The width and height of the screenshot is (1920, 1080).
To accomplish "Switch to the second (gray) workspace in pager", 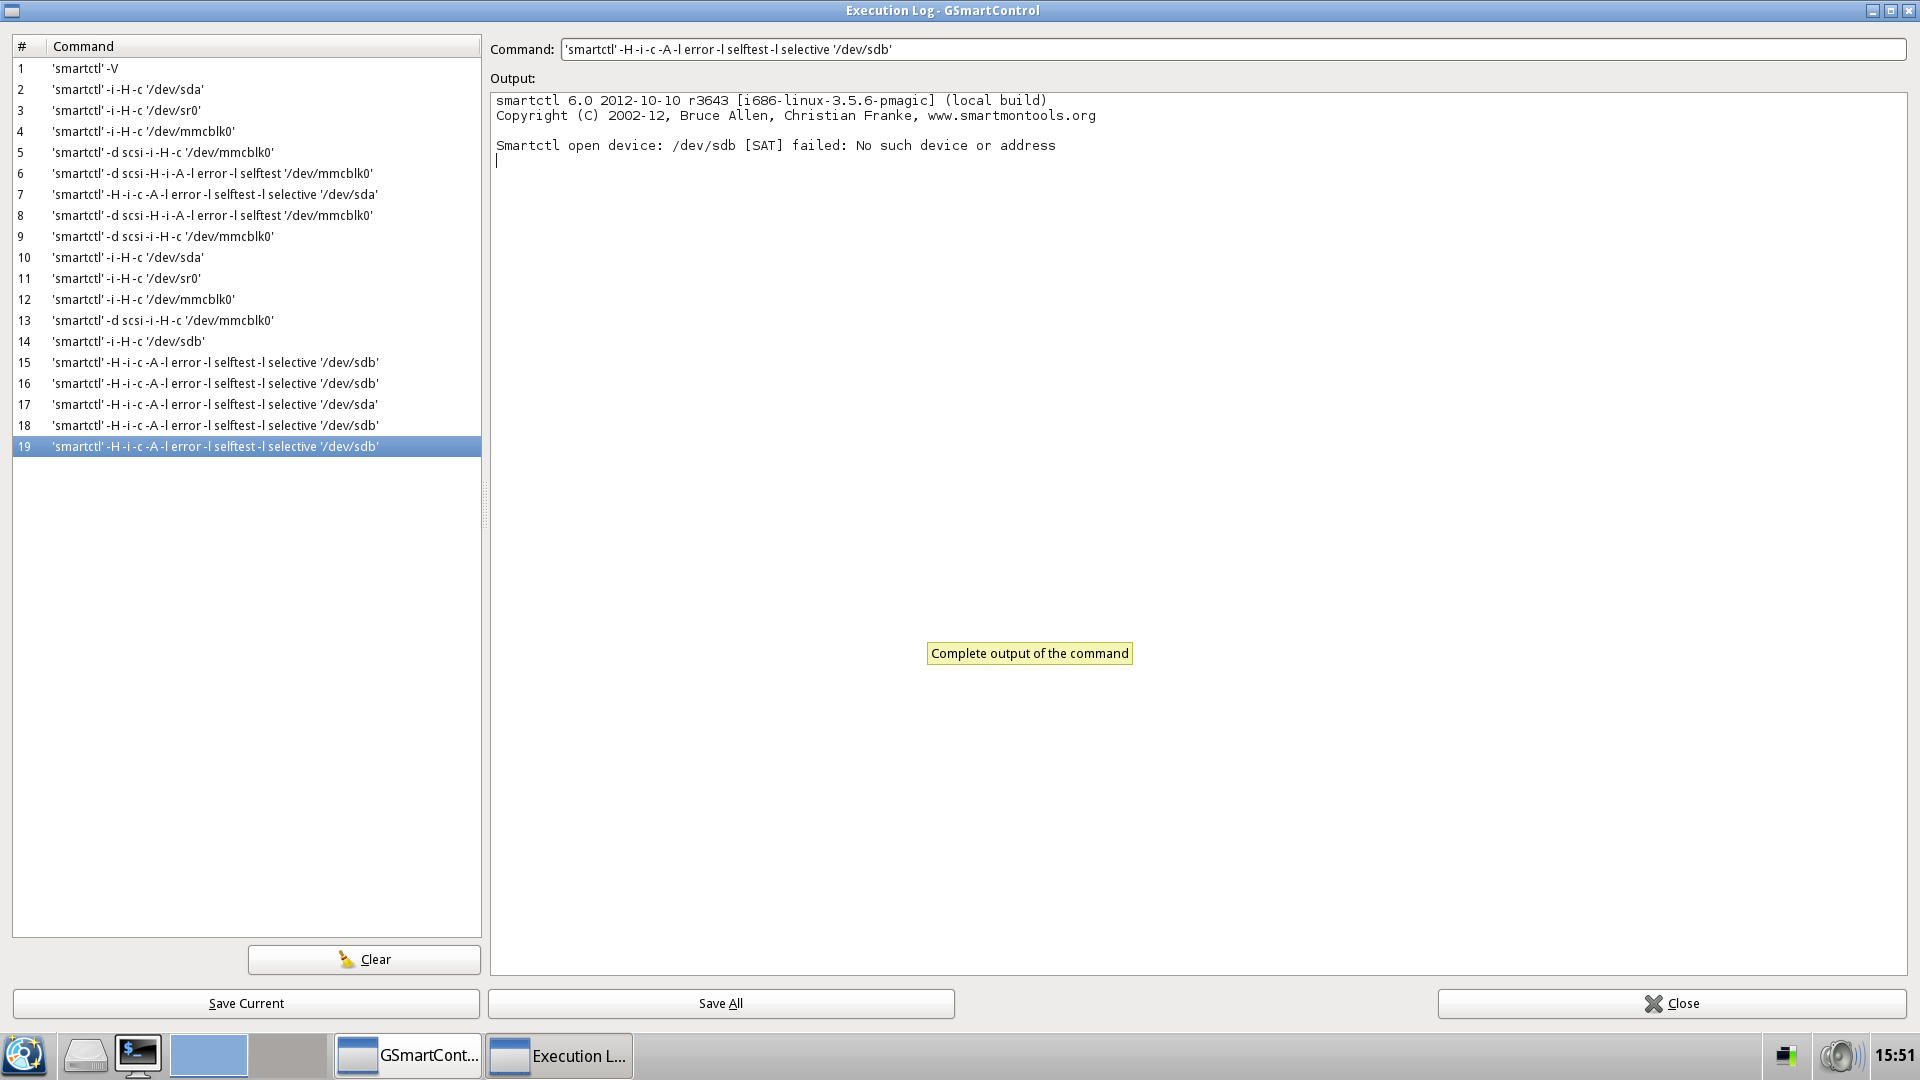I will (x=288, y=1055).
